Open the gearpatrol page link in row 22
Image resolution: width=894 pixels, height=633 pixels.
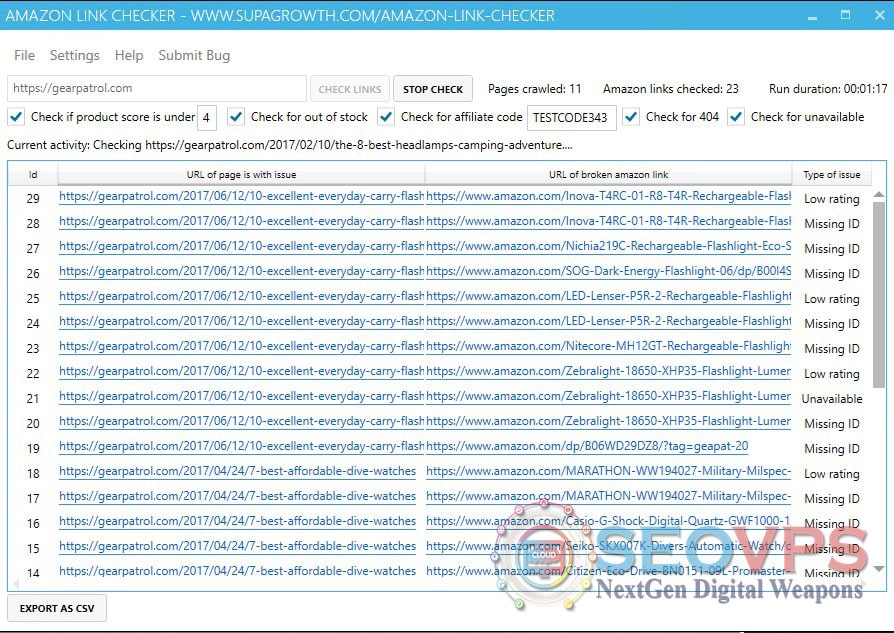[x=241, y=371]
